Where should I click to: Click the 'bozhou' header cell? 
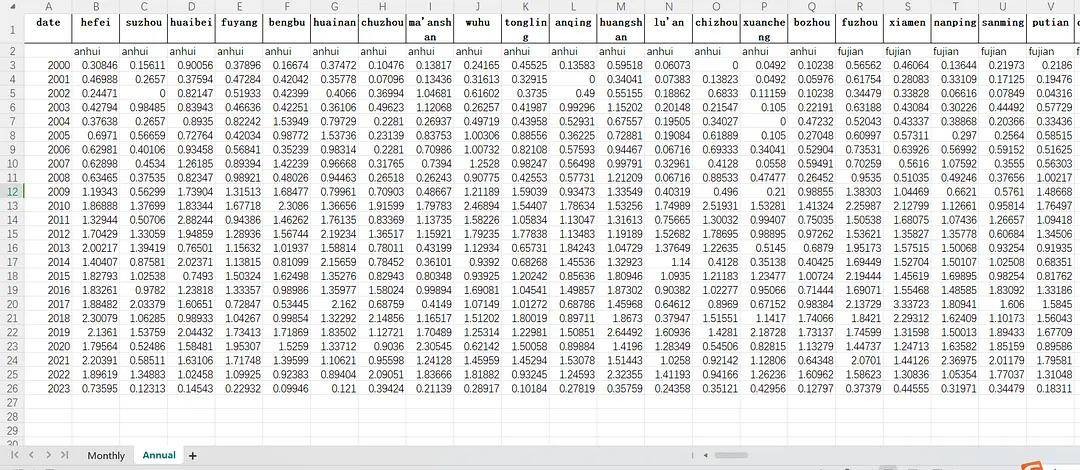tap(812, 30)
